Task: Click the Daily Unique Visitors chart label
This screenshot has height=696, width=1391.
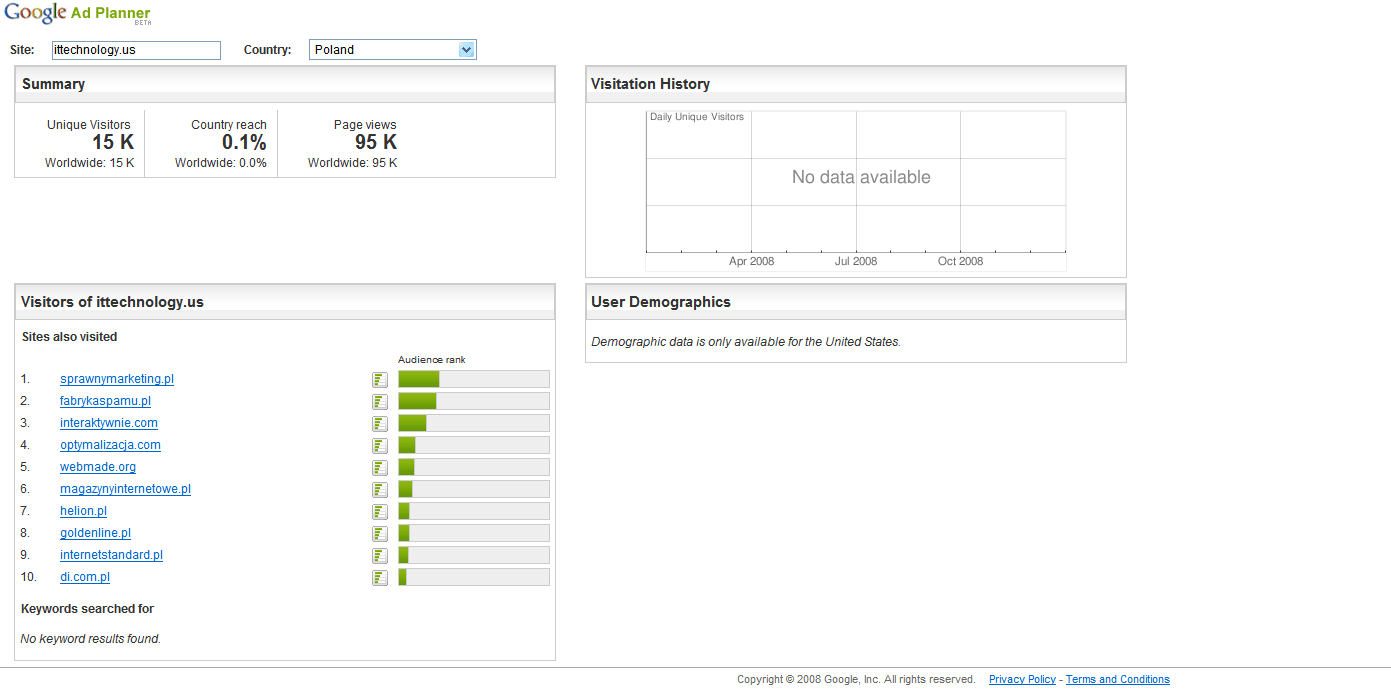Action: point(697,117)
